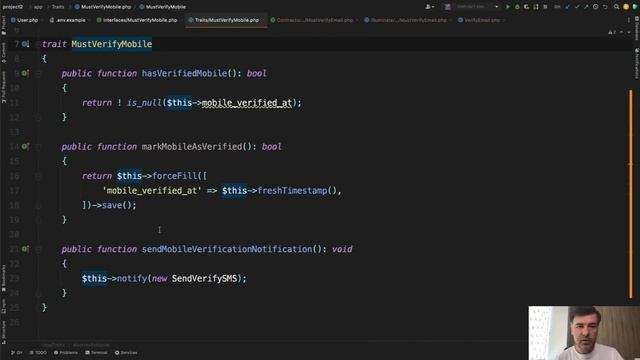Viewport: 640px width, 360px height.
Task: Open the Search Everywhere magnifier
Action: coord(616,7)
